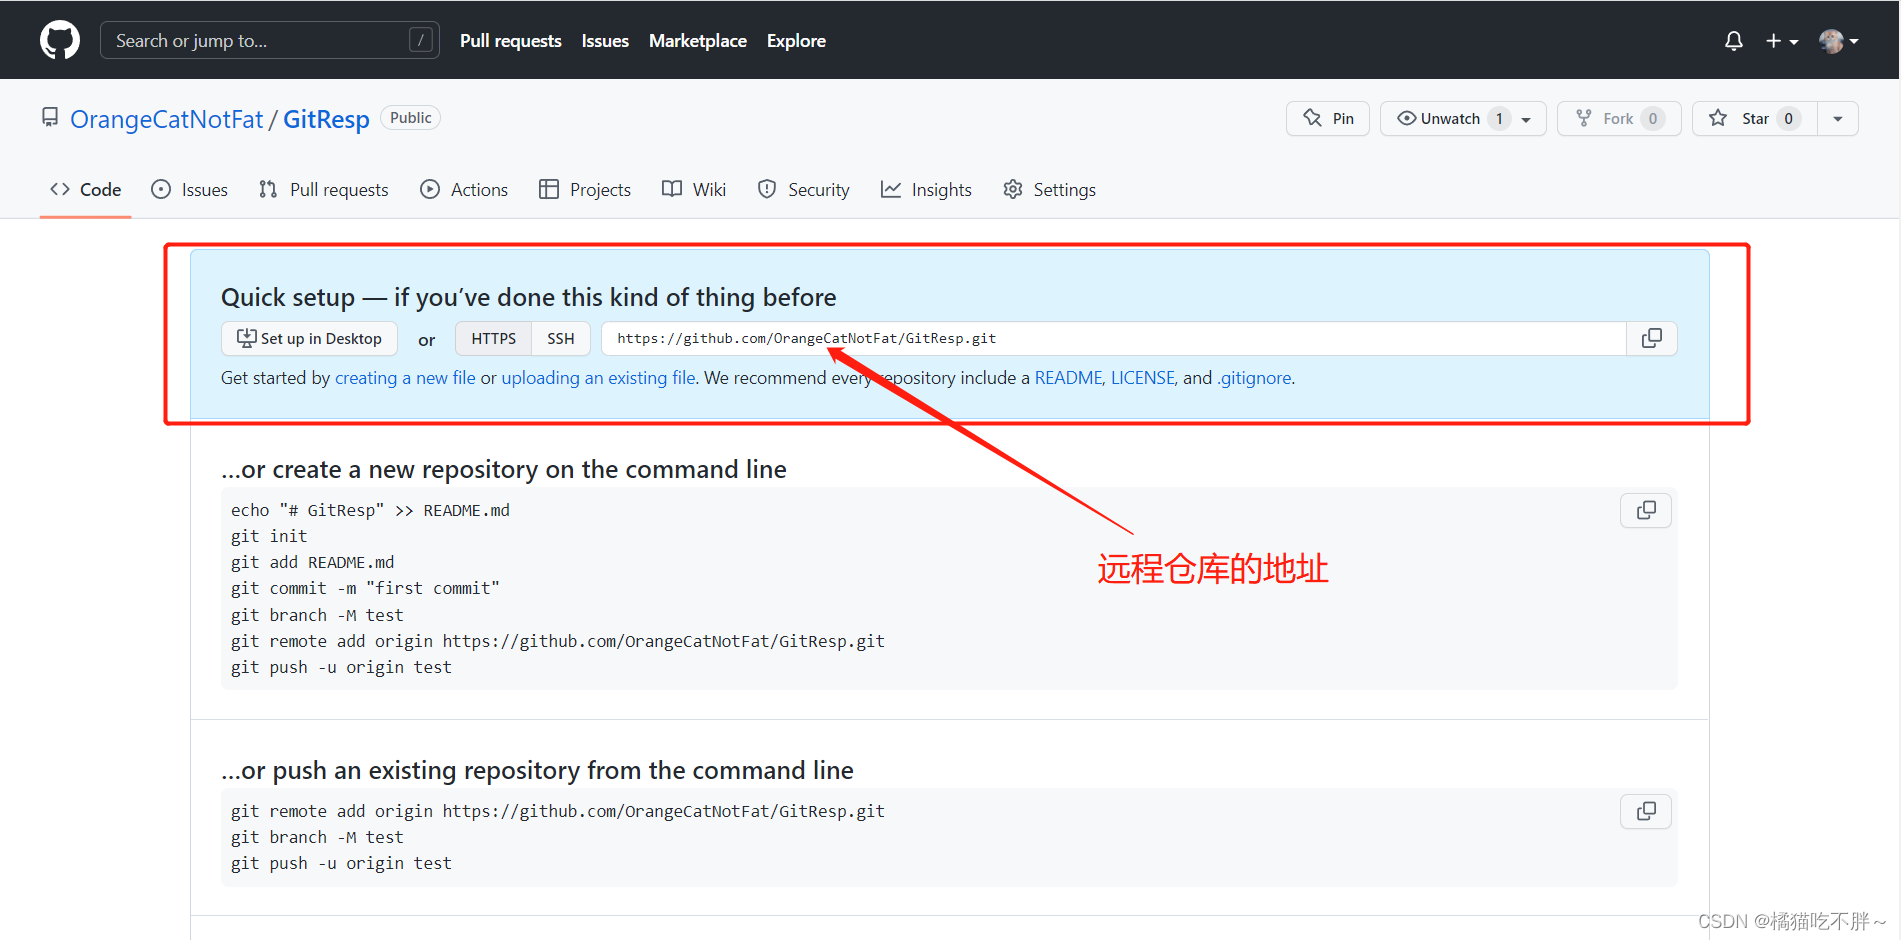1901x940 pixels.
Task: Expand the Star lists dropdown arrow
Action: (x=1838, y=118)
